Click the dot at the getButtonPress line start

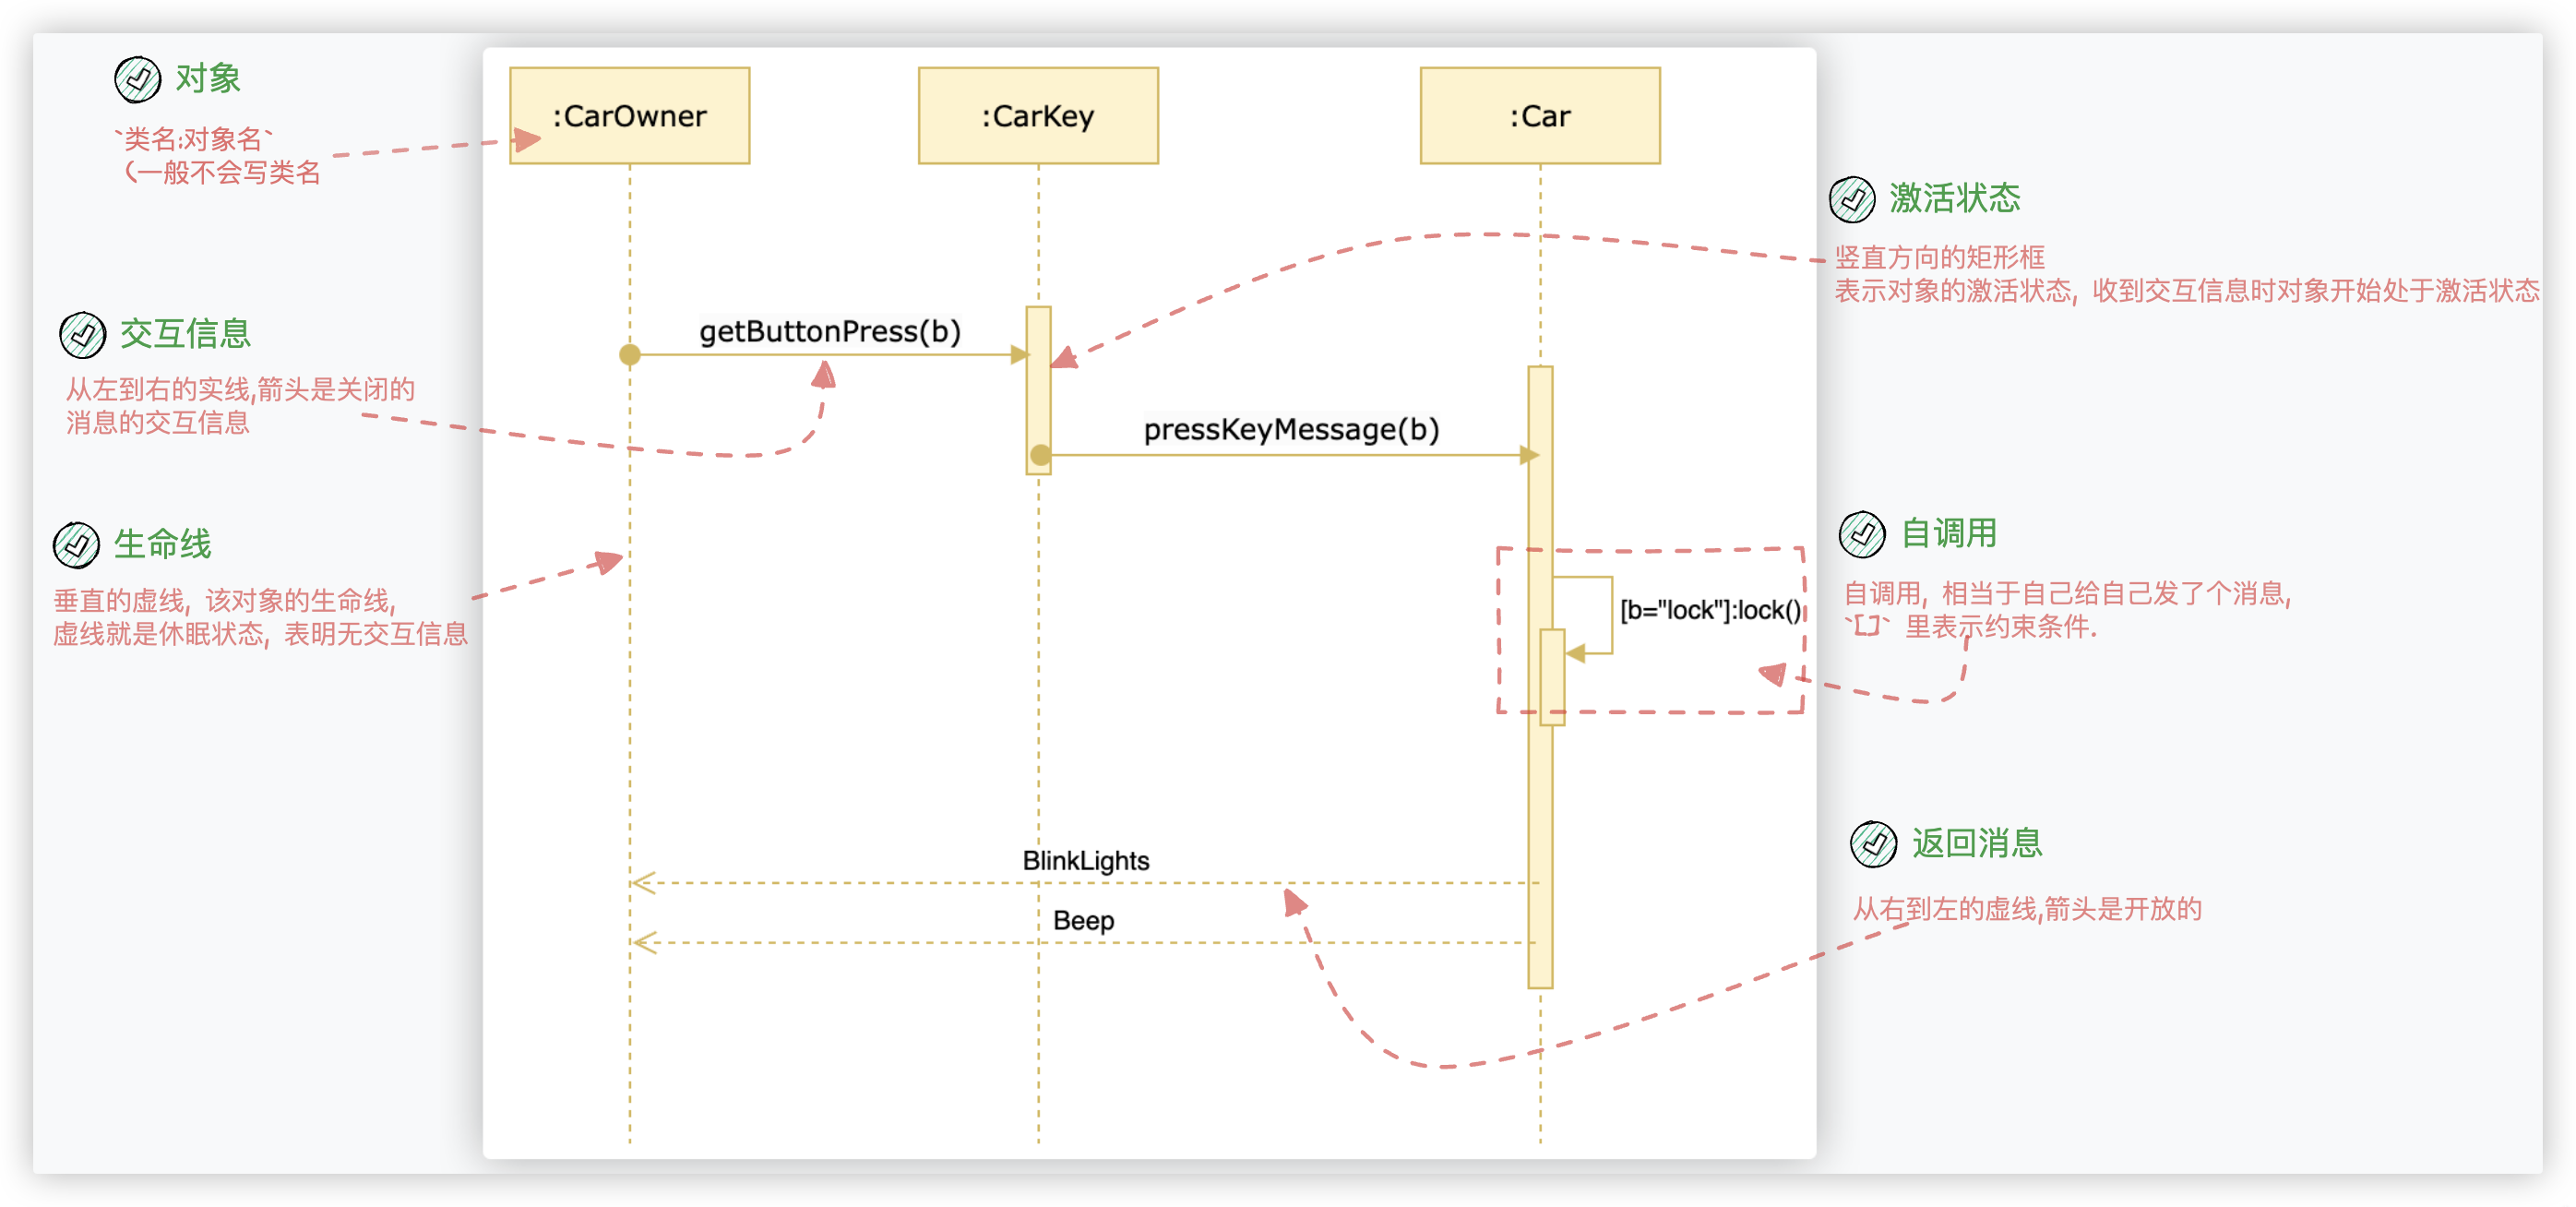click(630, 354)
